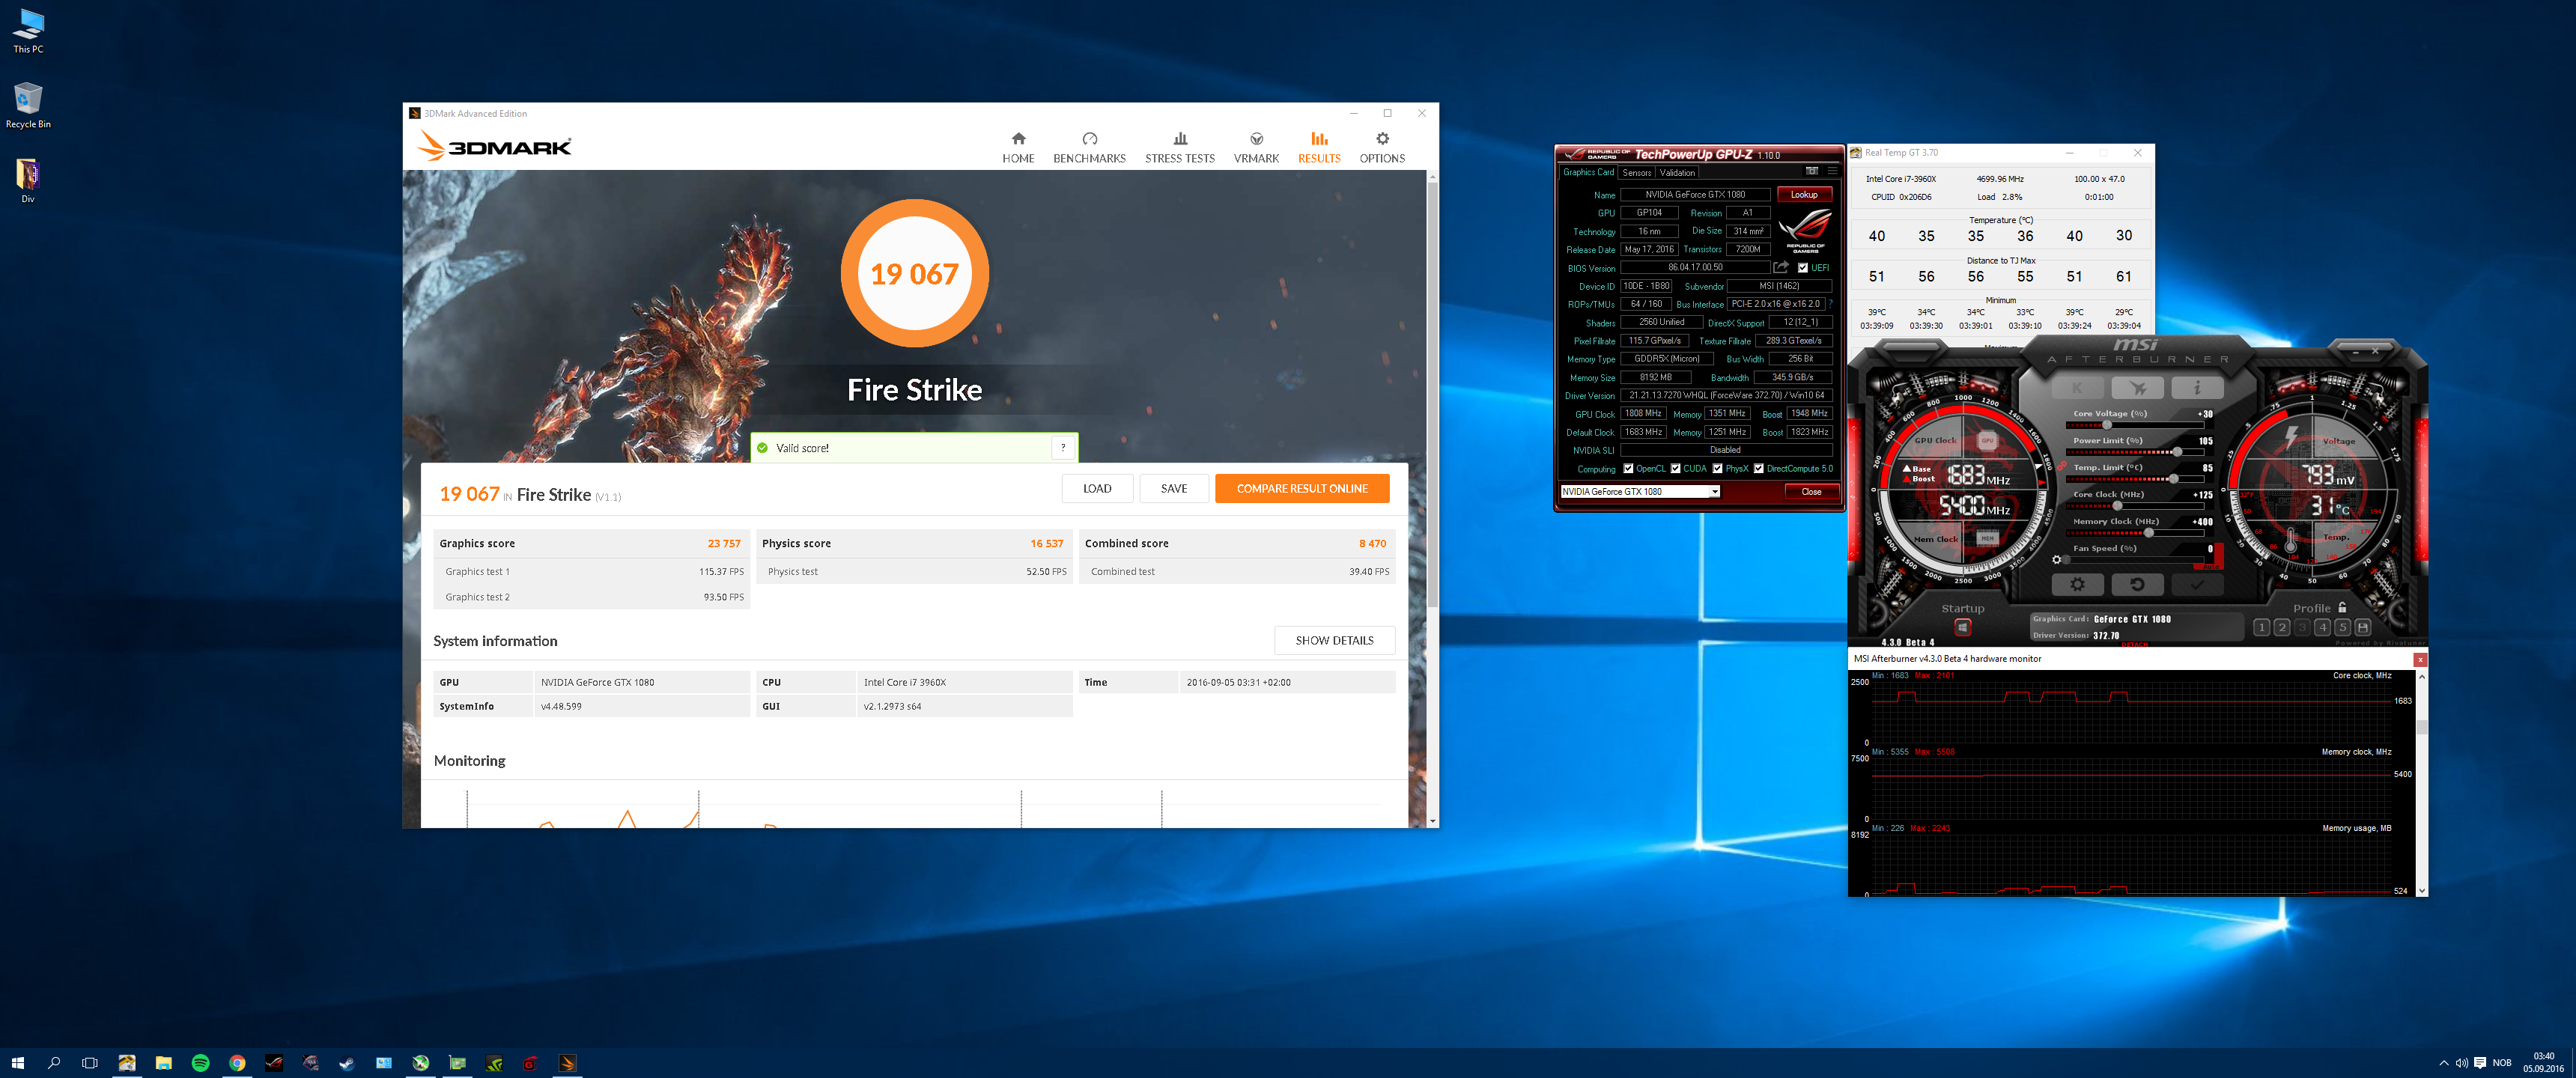
Task: Toggle the UEFI checkbox in GPU-Z
Action: tap(1803, 268)
